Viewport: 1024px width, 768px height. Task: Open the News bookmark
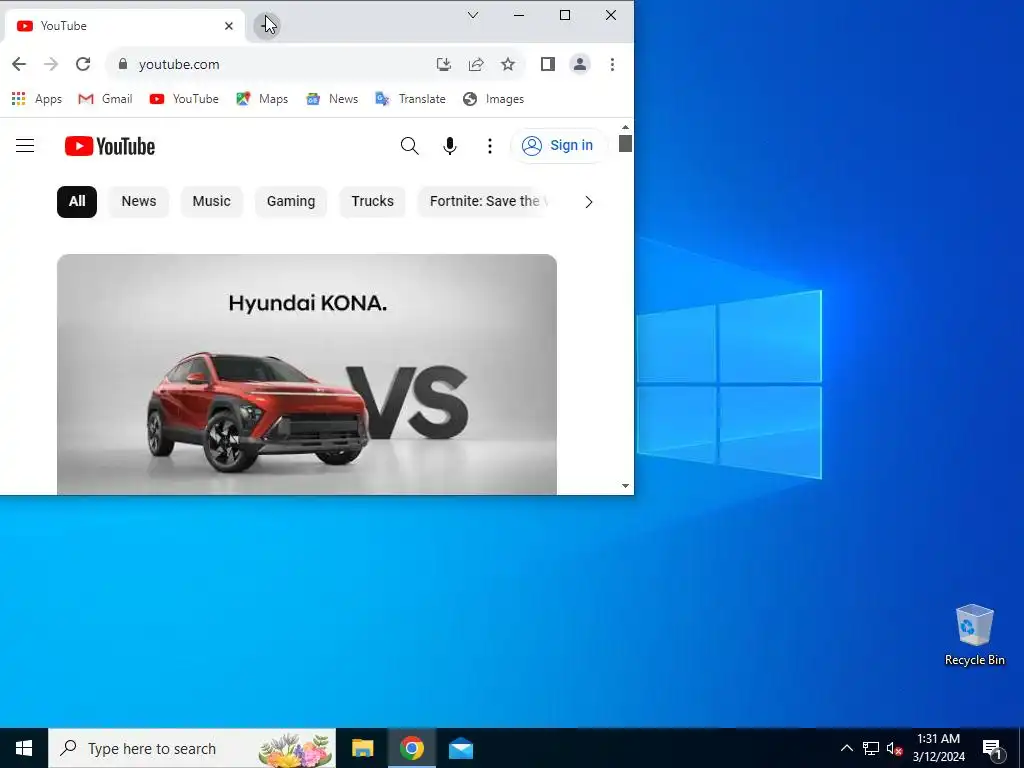(x=332, y=99)
